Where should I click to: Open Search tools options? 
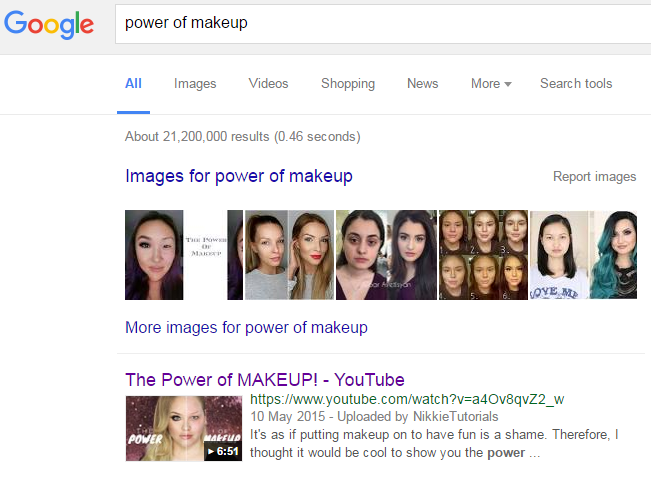click(576, 83)
